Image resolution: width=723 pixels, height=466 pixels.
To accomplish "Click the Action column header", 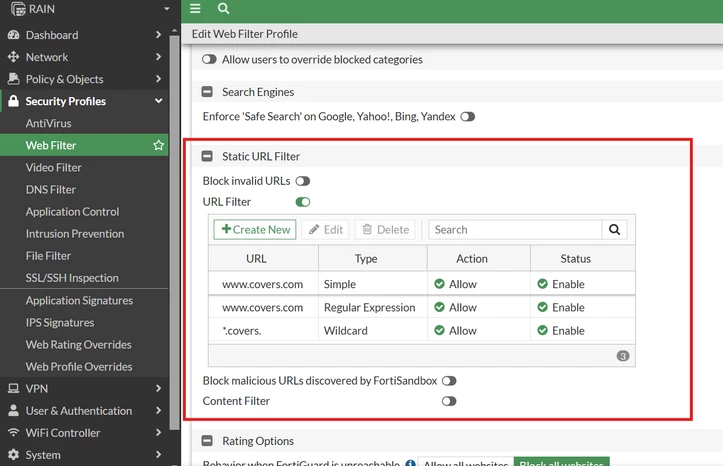I will (479, 259).
